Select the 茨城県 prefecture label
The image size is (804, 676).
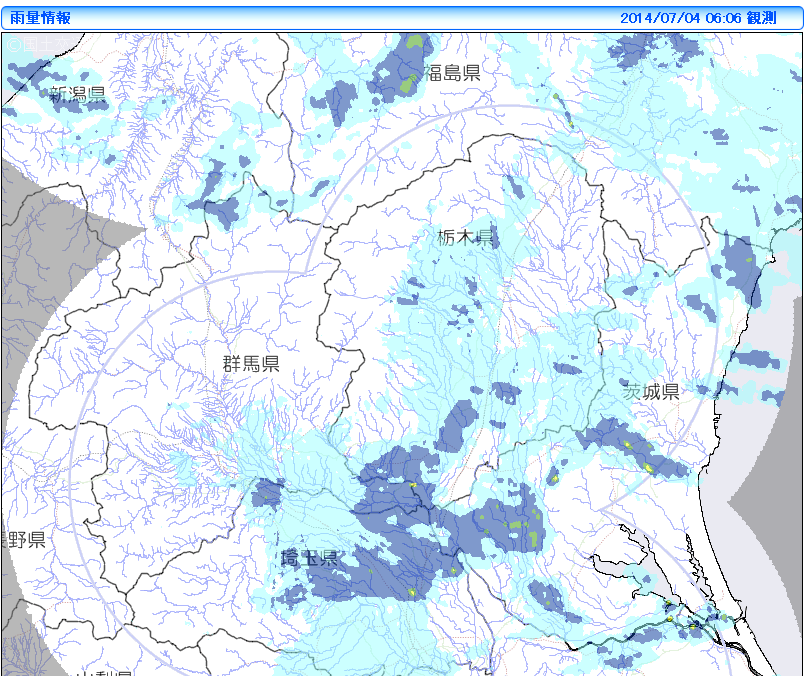click(x=651, y=391)
